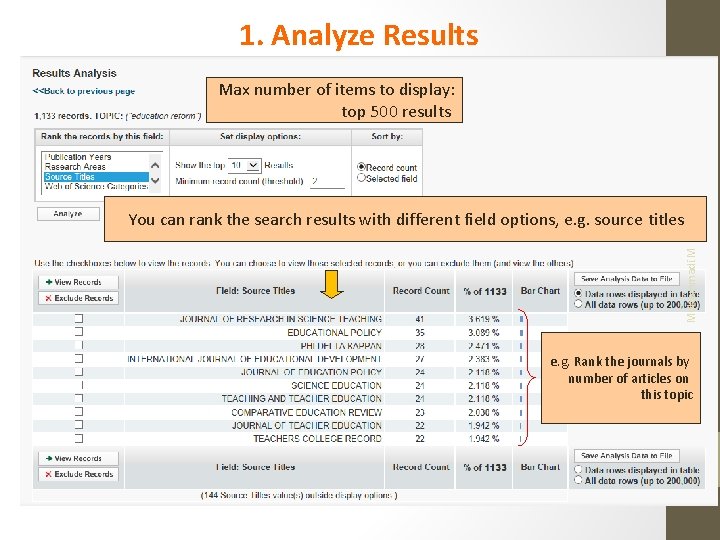Click the Back to previous page link
The height and width of the screenshot is (540, 720).
click(x=84, y=91)
